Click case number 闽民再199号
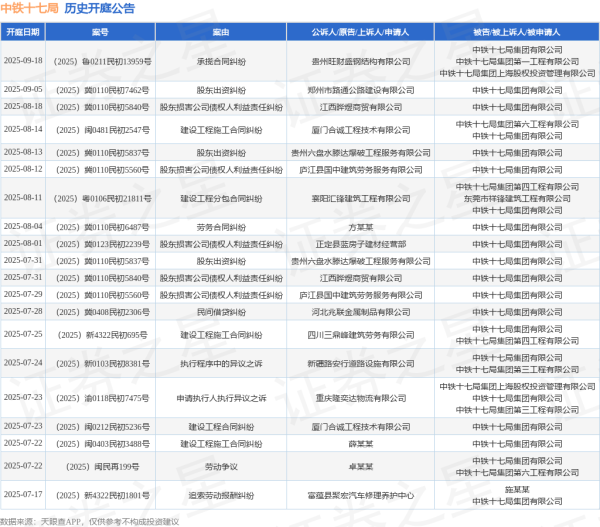The height and width of the screenshot is (527, 600). 102,467
